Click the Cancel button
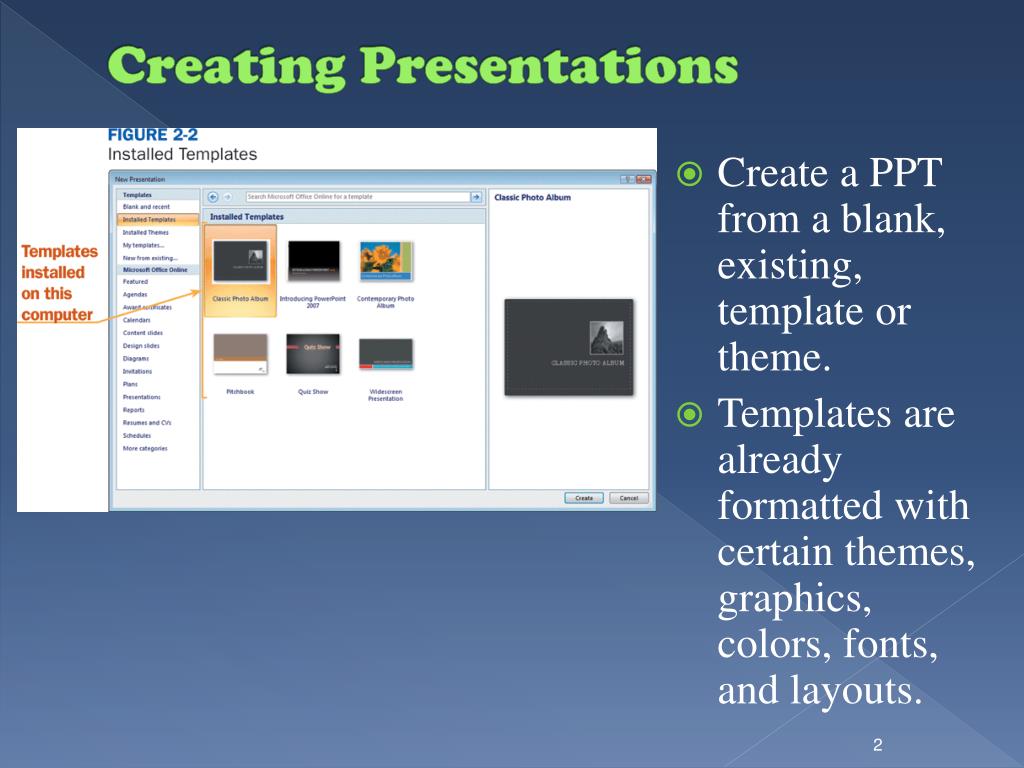The height and width of the screenshot is (768, 1024). 629,498
